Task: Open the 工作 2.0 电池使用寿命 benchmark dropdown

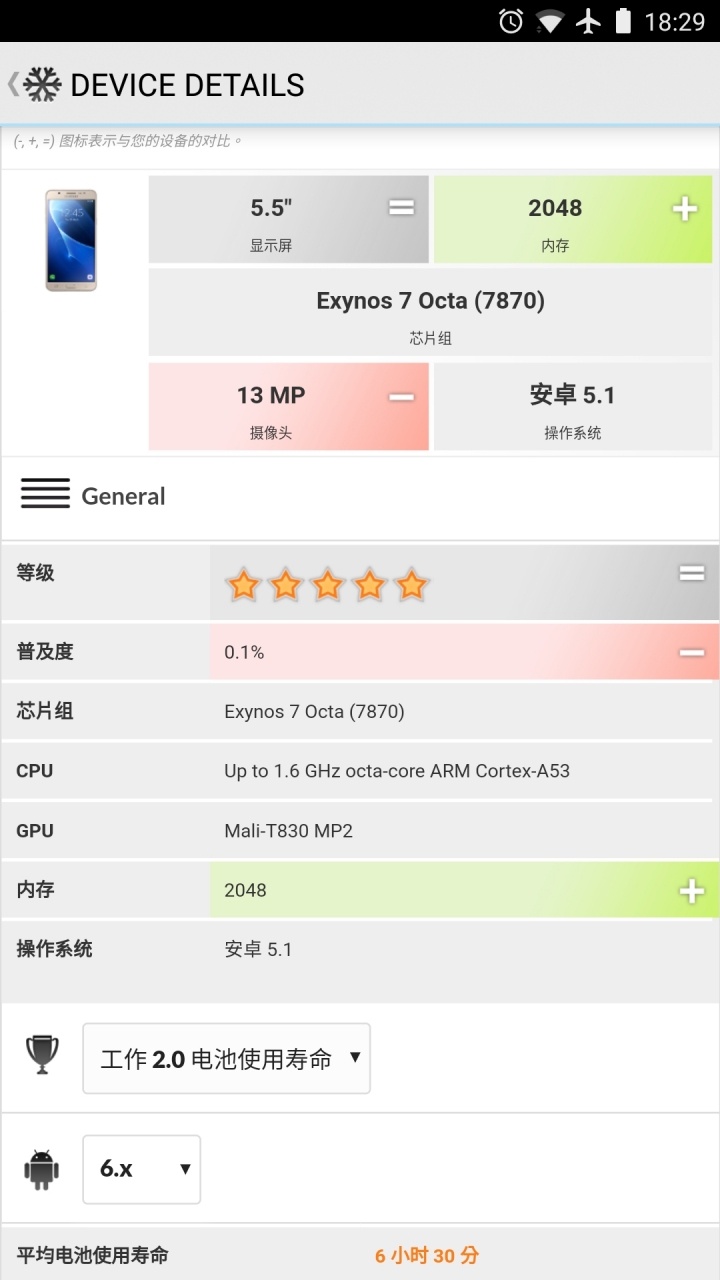Action: point(226,1058)
